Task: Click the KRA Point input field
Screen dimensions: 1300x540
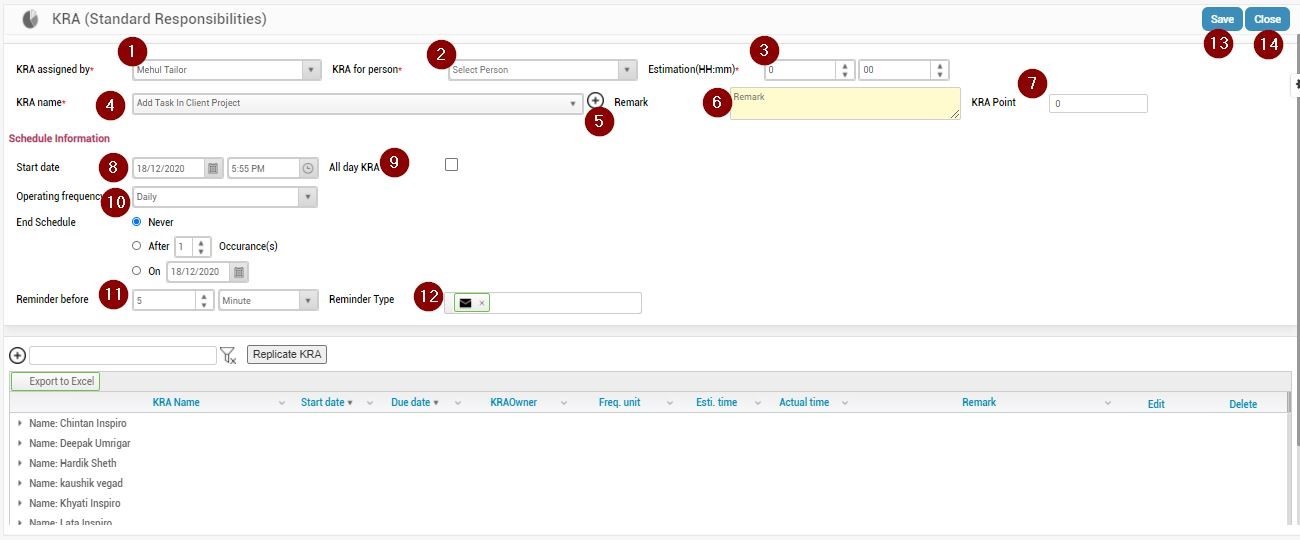Action: point(1098,103)
